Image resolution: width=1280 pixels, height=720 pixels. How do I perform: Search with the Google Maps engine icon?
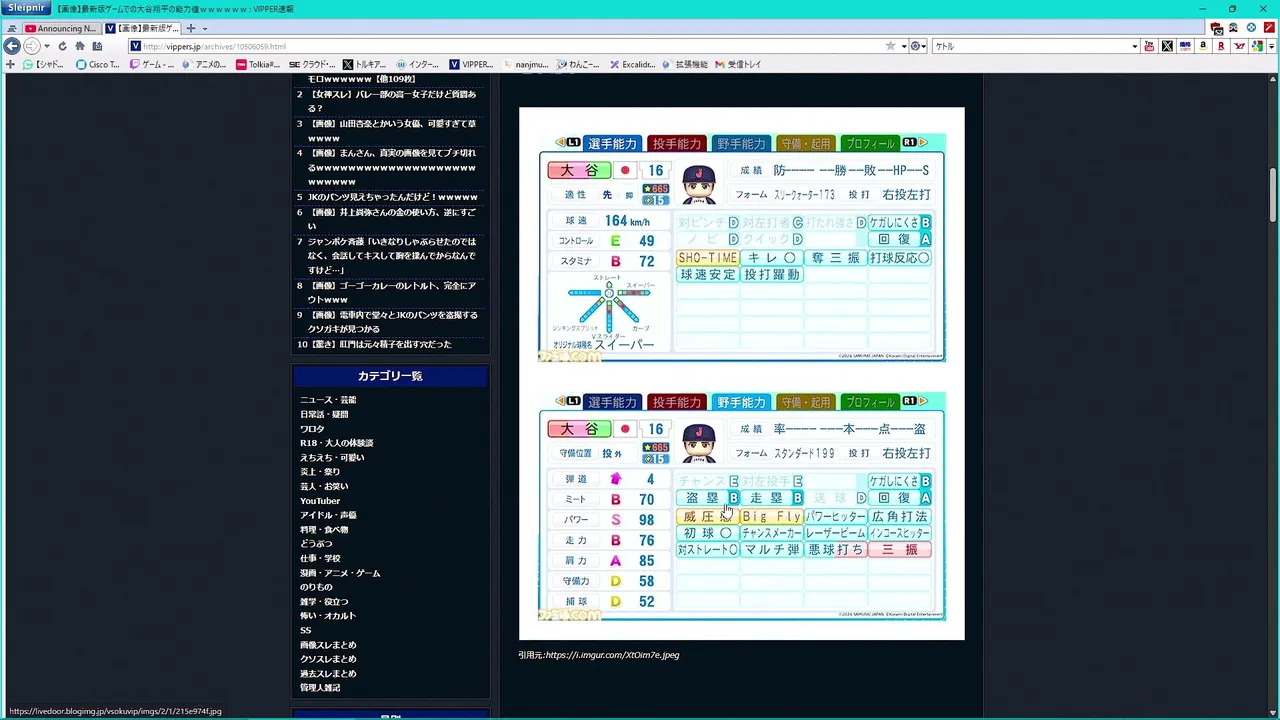[x=1257, y=46]
